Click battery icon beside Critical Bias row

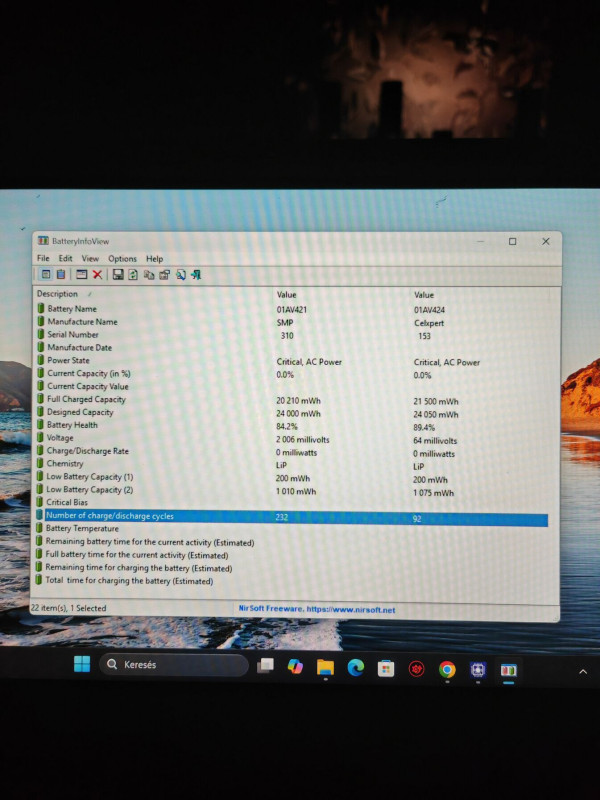(x=40, y=502)
